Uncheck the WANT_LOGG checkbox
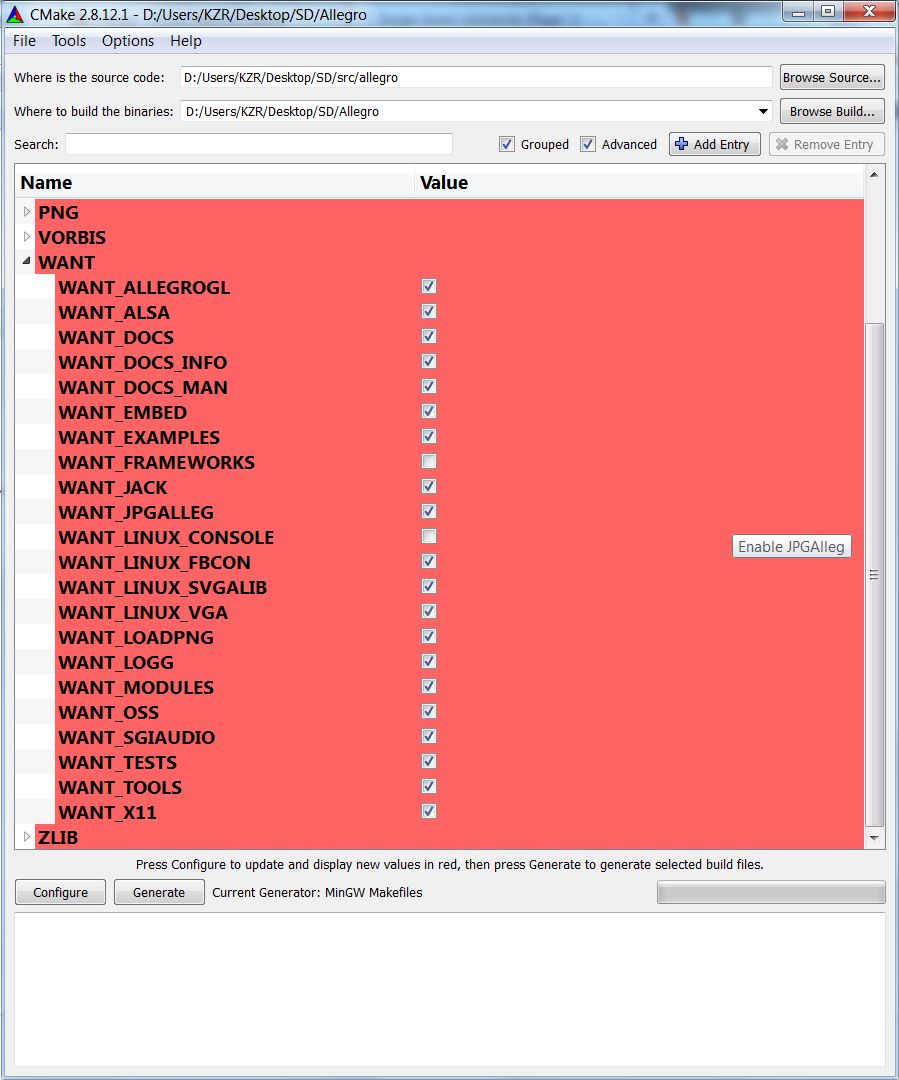The image size is (899, 1080). coord(428,661)
